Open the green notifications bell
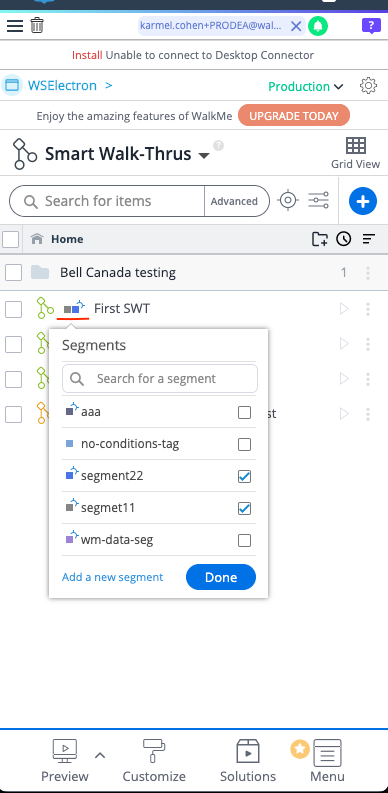This screenshot has height=793, width=388. click(318, 26)
